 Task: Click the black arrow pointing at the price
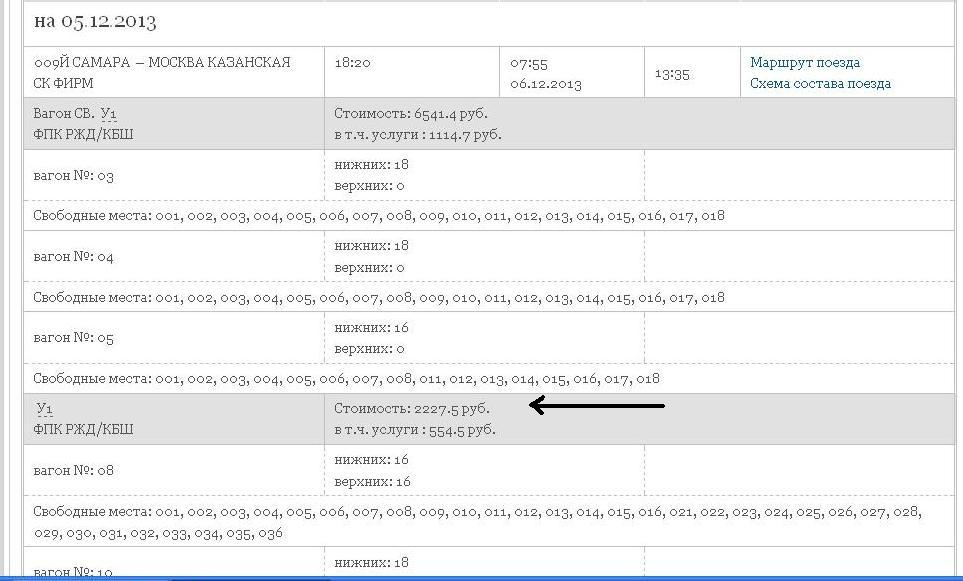coord(597,406)
